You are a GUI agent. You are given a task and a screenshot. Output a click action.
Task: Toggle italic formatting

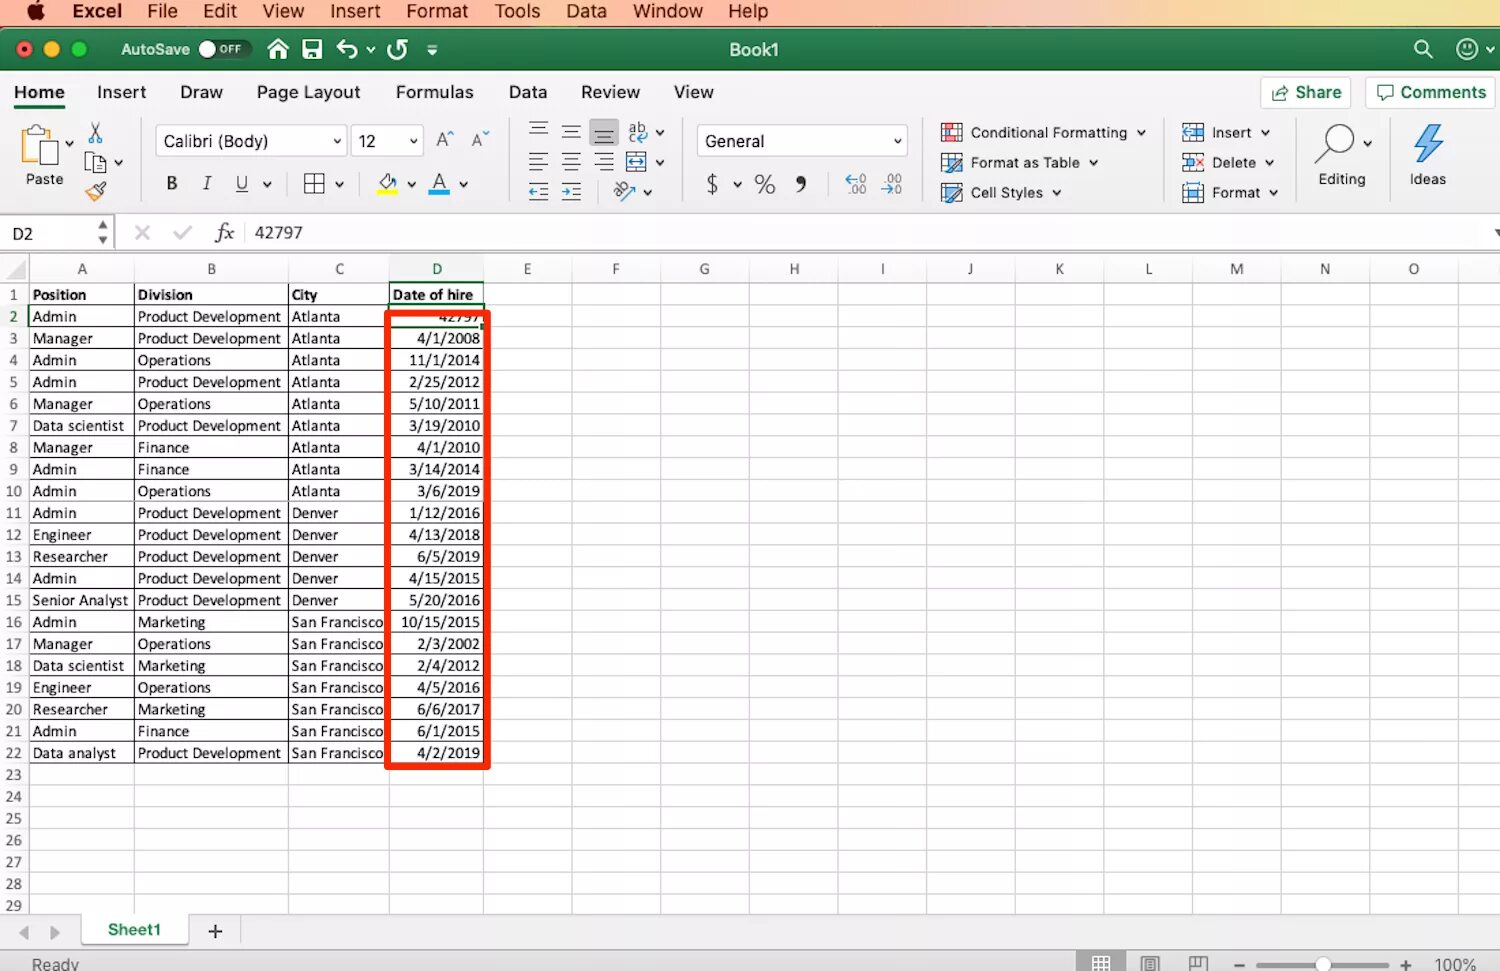(x=207, y=183)
